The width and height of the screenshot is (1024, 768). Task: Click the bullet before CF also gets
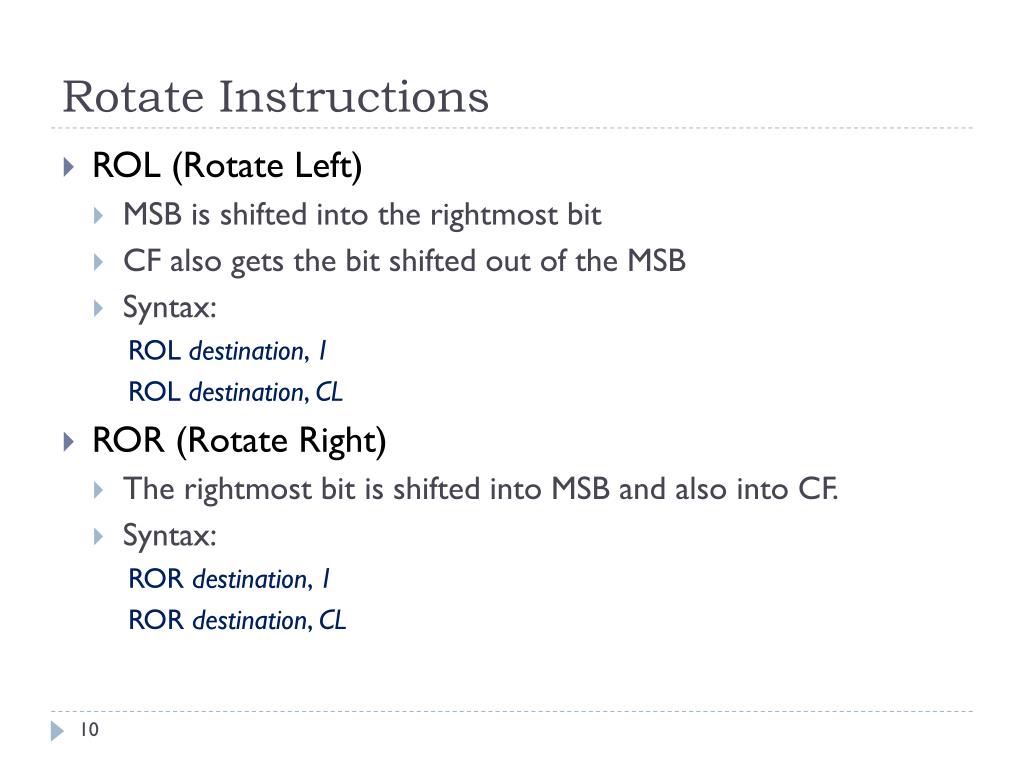[x=99, y=262]
